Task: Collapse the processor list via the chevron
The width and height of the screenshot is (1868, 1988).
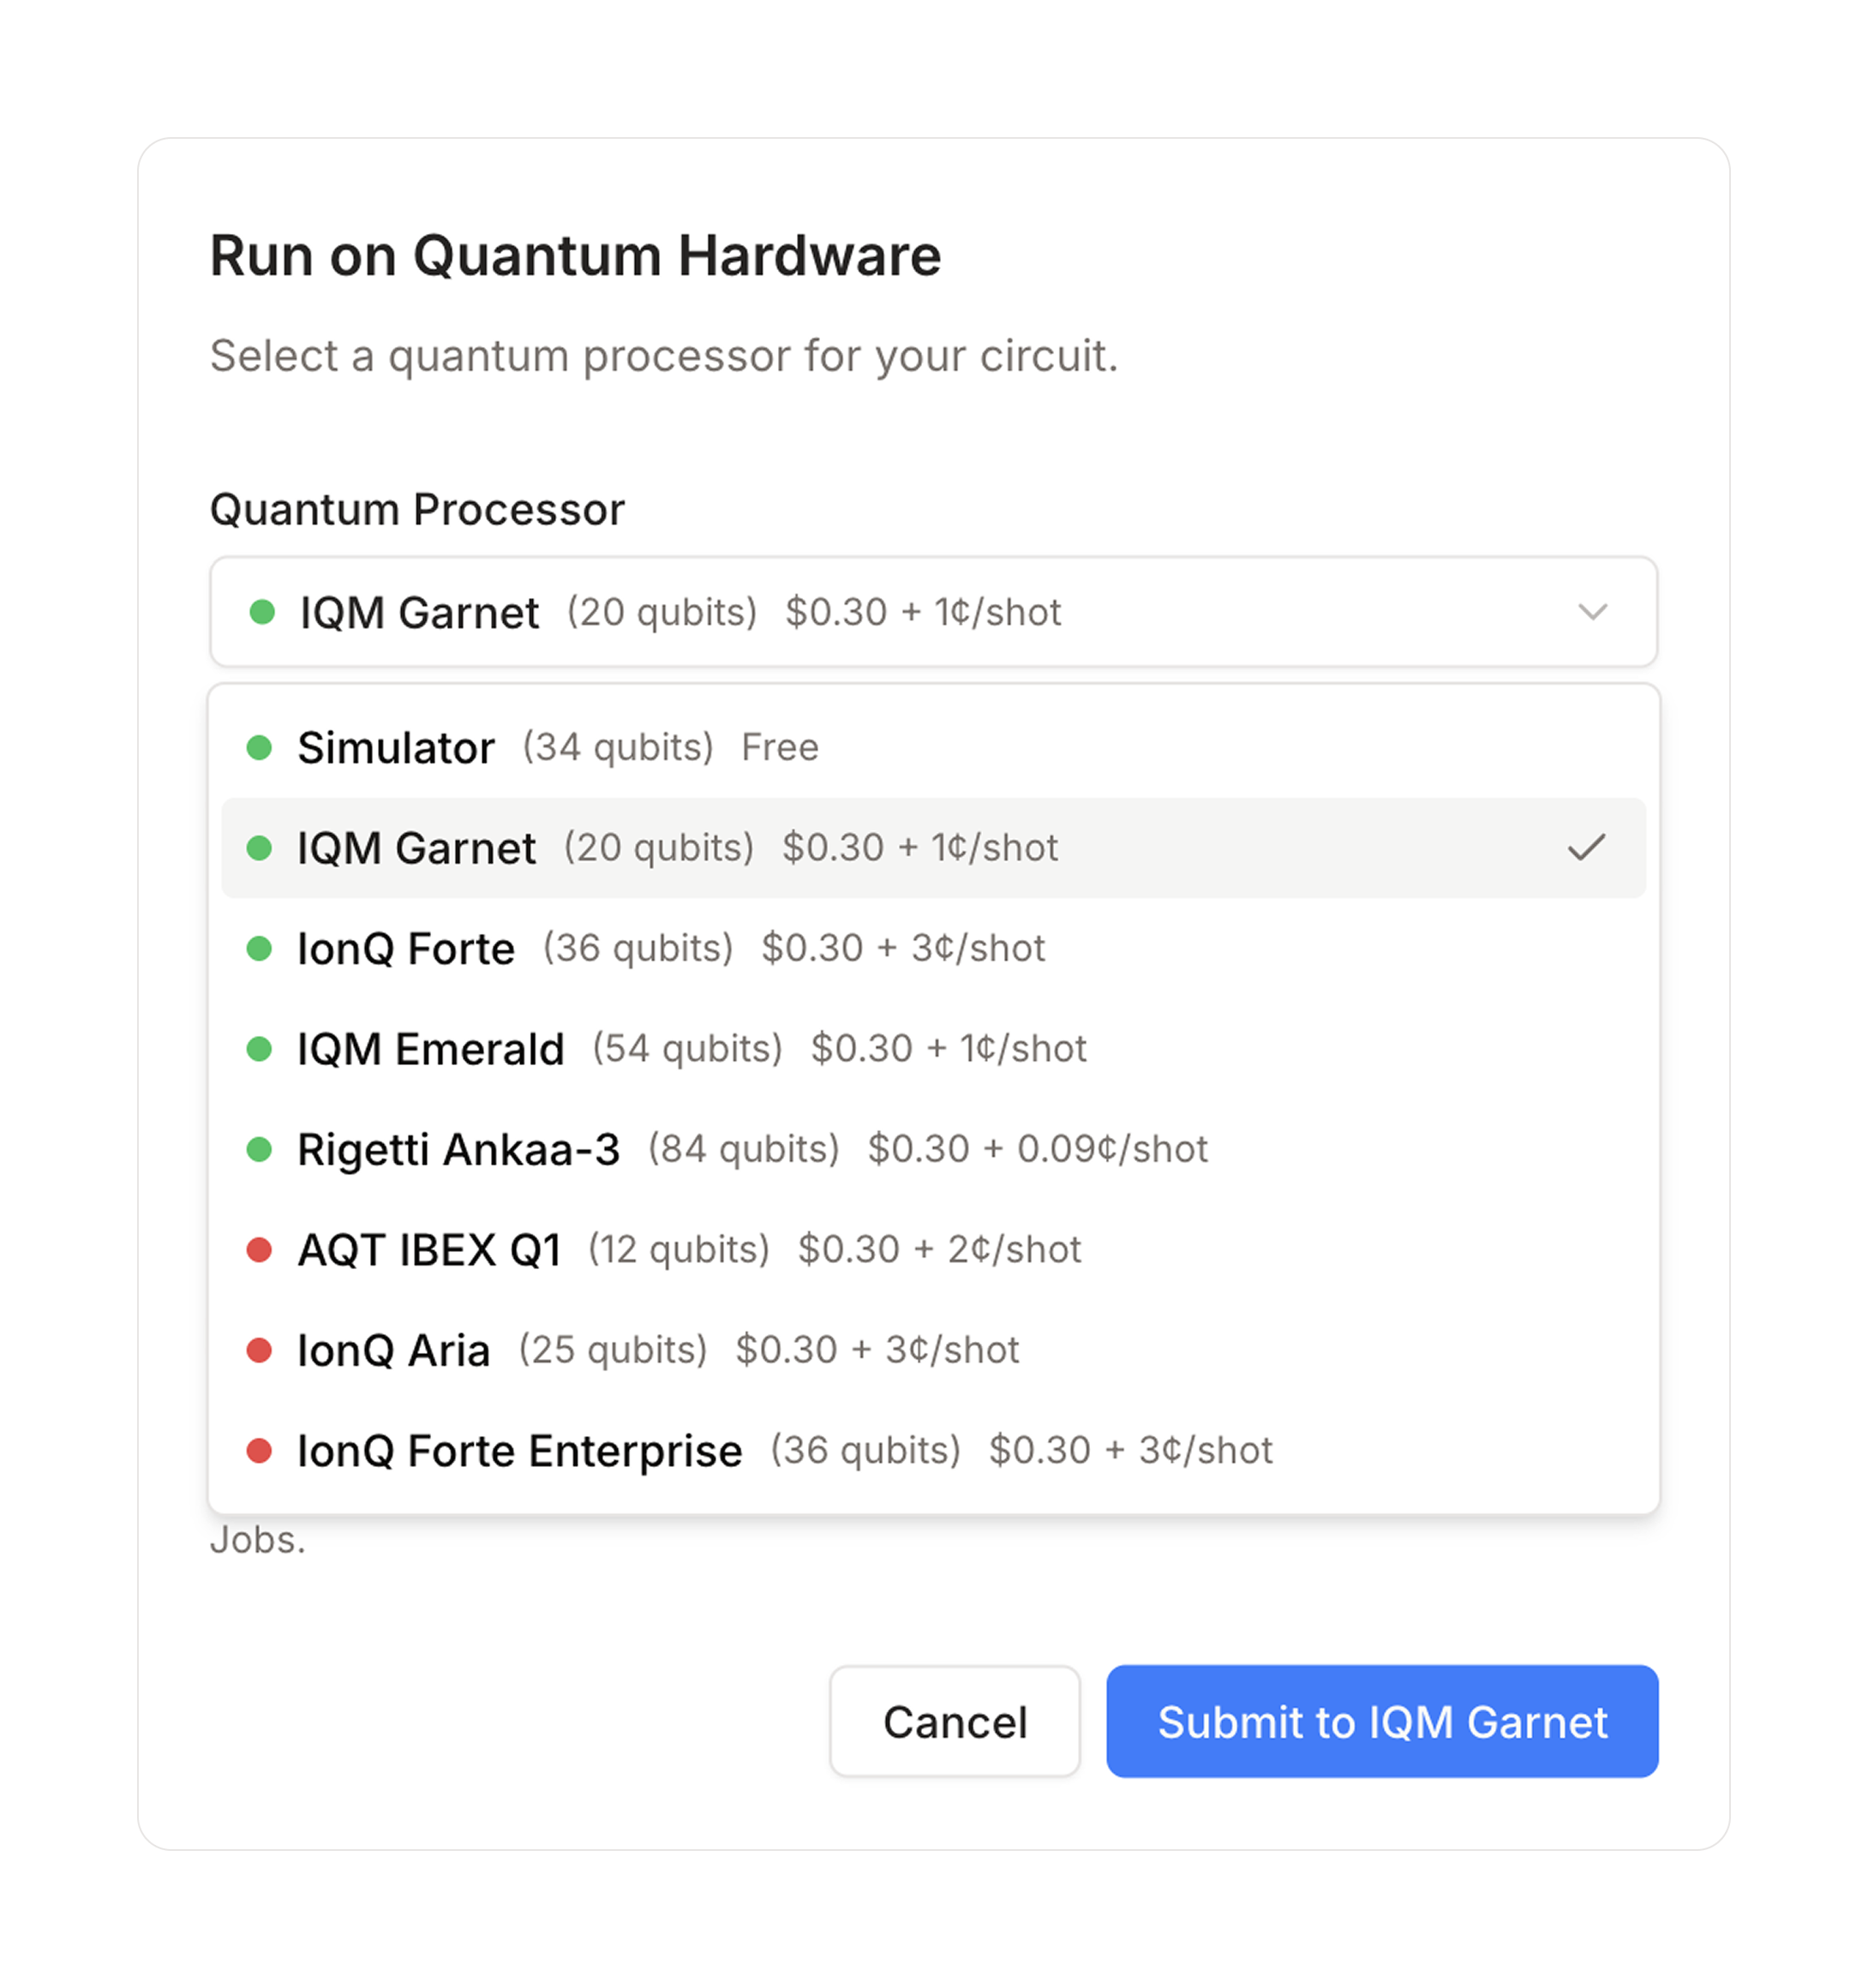Action: tap(1594, 612)
